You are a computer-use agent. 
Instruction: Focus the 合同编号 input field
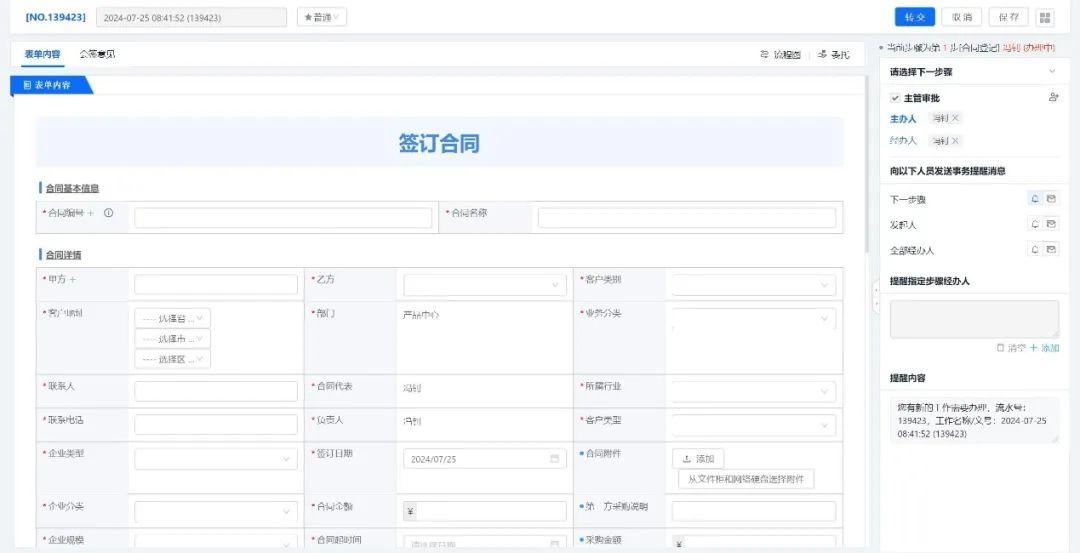click(283, 218)
